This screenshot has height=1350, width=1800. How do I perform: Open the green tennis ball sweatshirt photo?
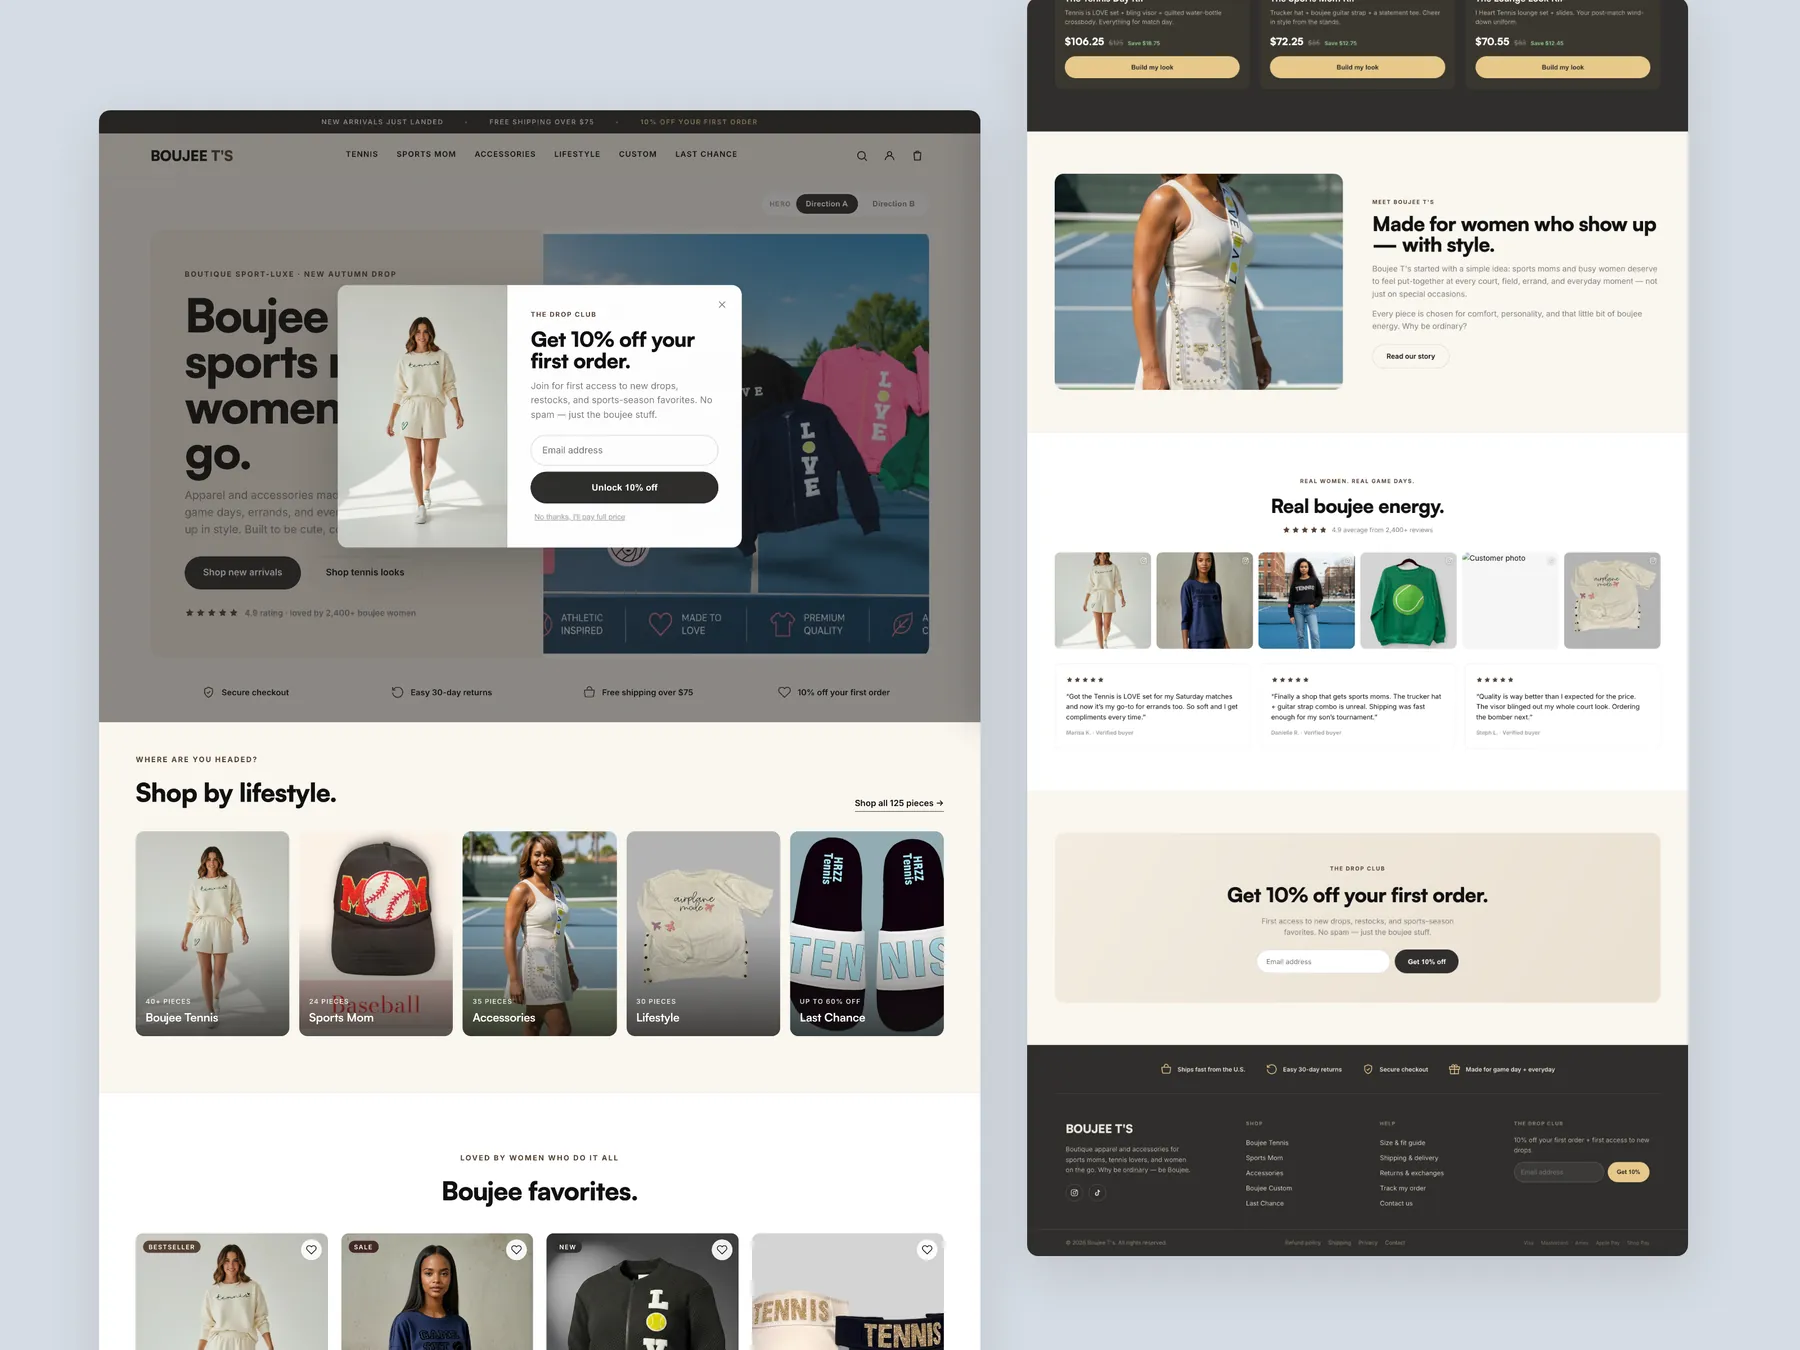coord(1408,600)
